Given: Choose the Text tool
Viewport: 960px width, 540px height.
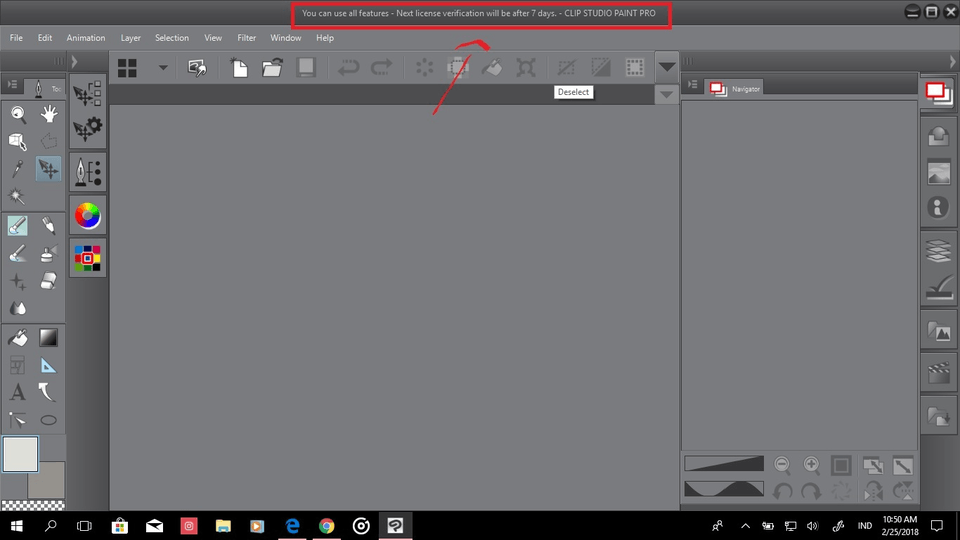Looking at the screenshot, I should click(x=18, y=392).
